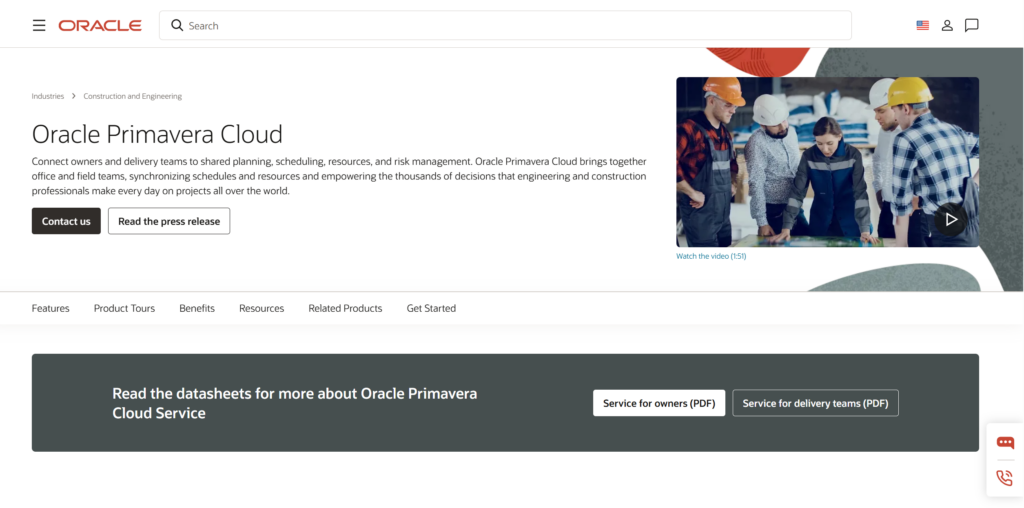
Task: Click the Oracle logo
Action: (x=100, y=25)
